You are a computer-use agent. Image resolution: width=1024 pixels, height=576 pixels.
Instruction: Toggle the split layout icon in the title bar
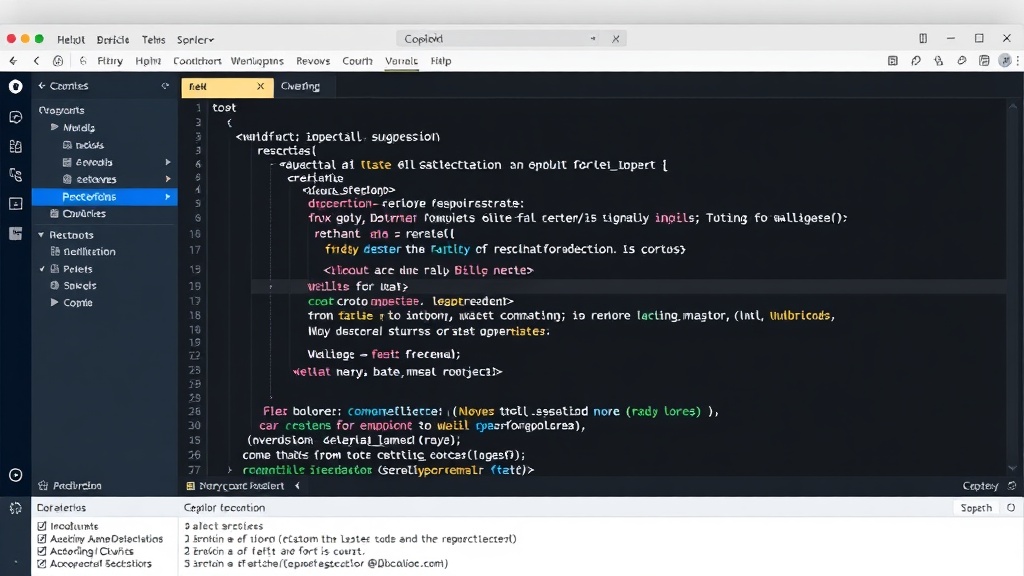coord(923,39)
